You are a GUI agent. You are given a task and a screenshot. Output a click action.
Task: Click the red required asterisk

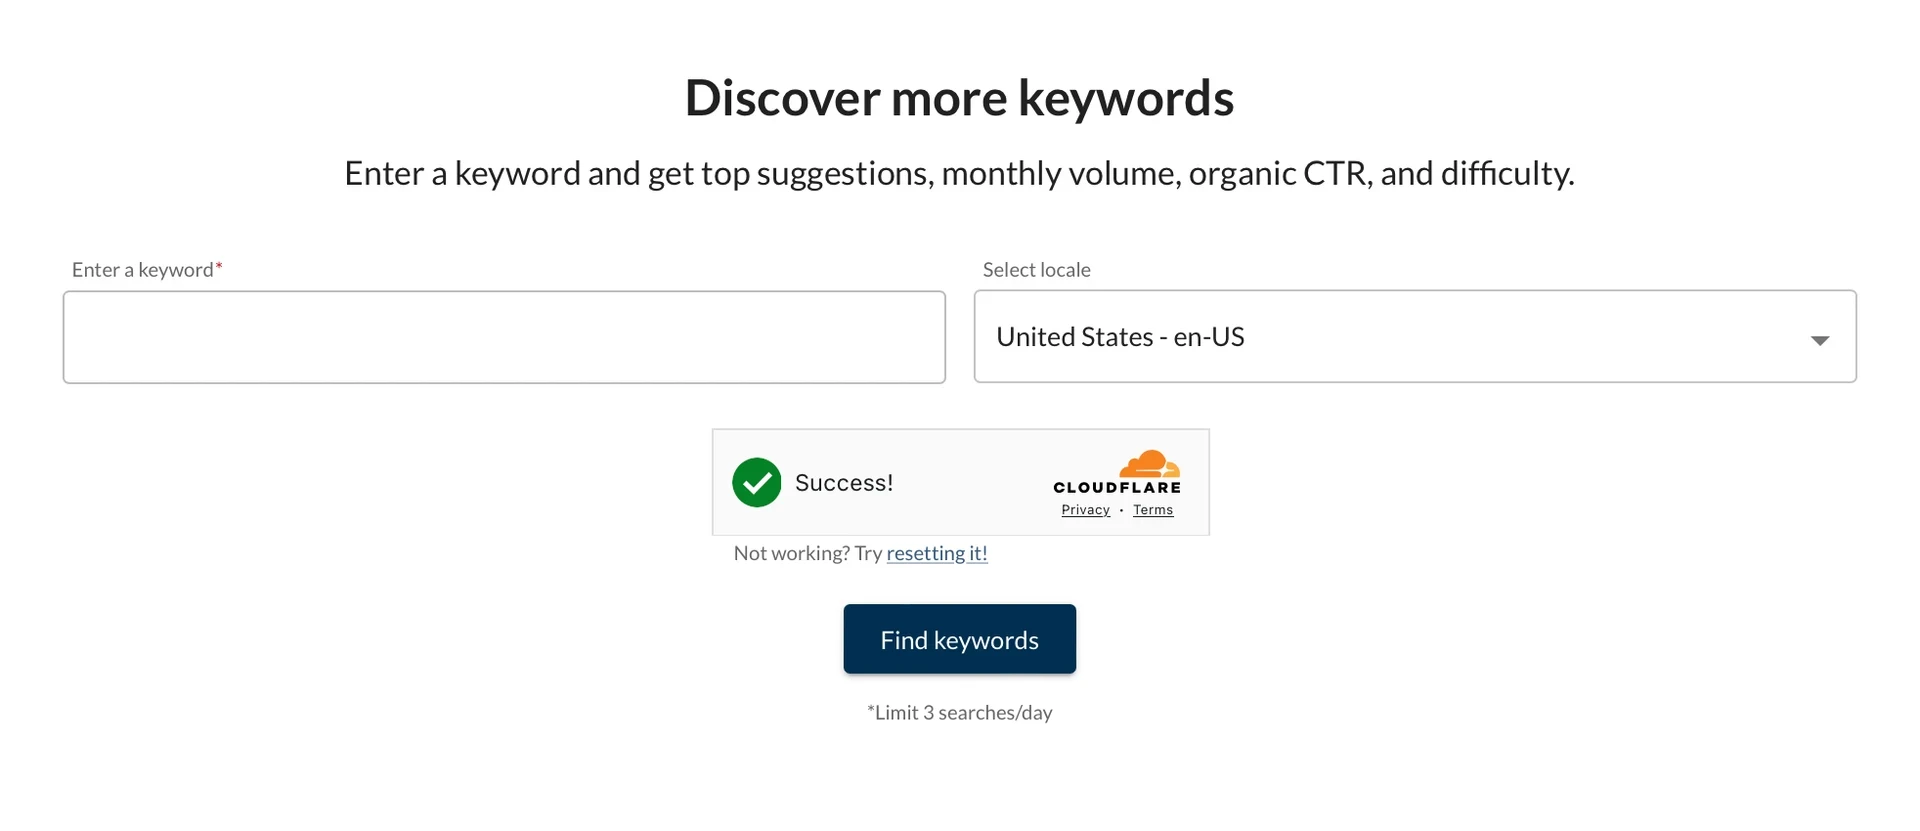[x=219, y=267]
